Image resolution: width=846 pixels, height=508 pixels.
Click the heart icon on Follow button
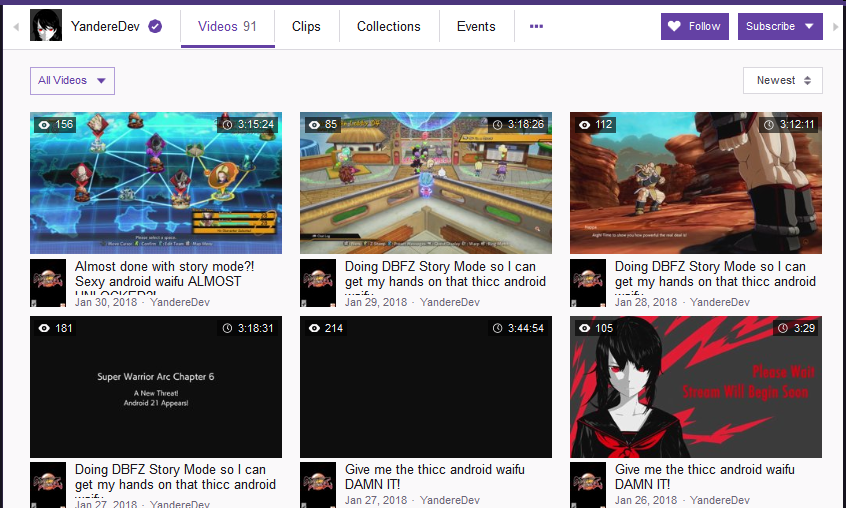(674, 26)
